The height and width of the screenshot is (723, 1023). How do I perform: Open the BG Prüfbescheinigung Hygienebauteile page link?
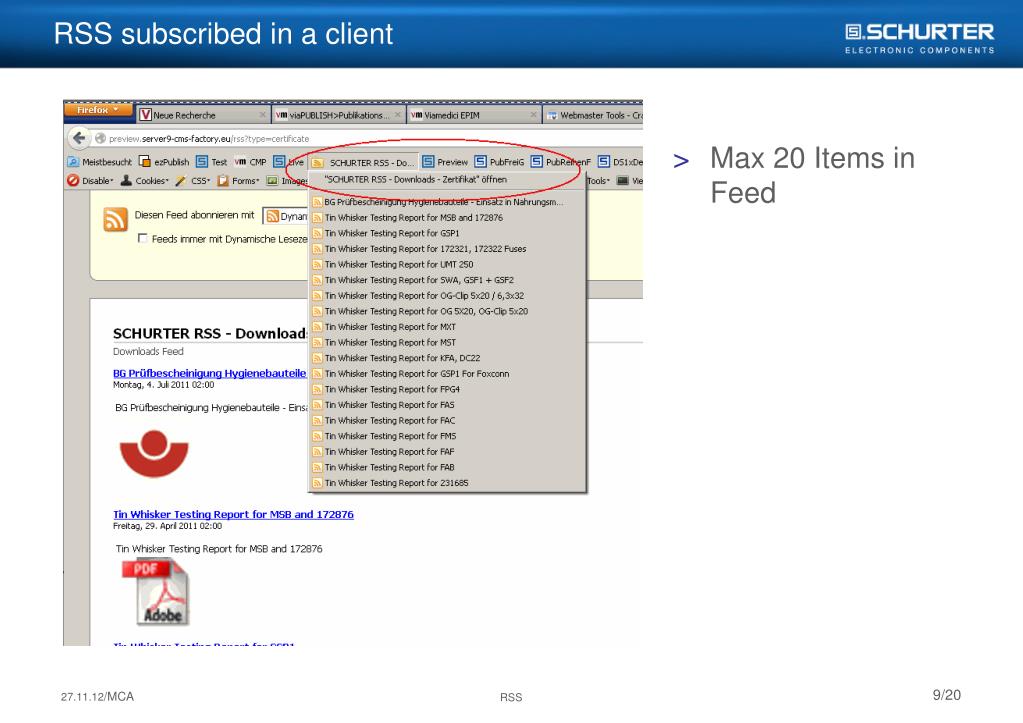point(209,373)
